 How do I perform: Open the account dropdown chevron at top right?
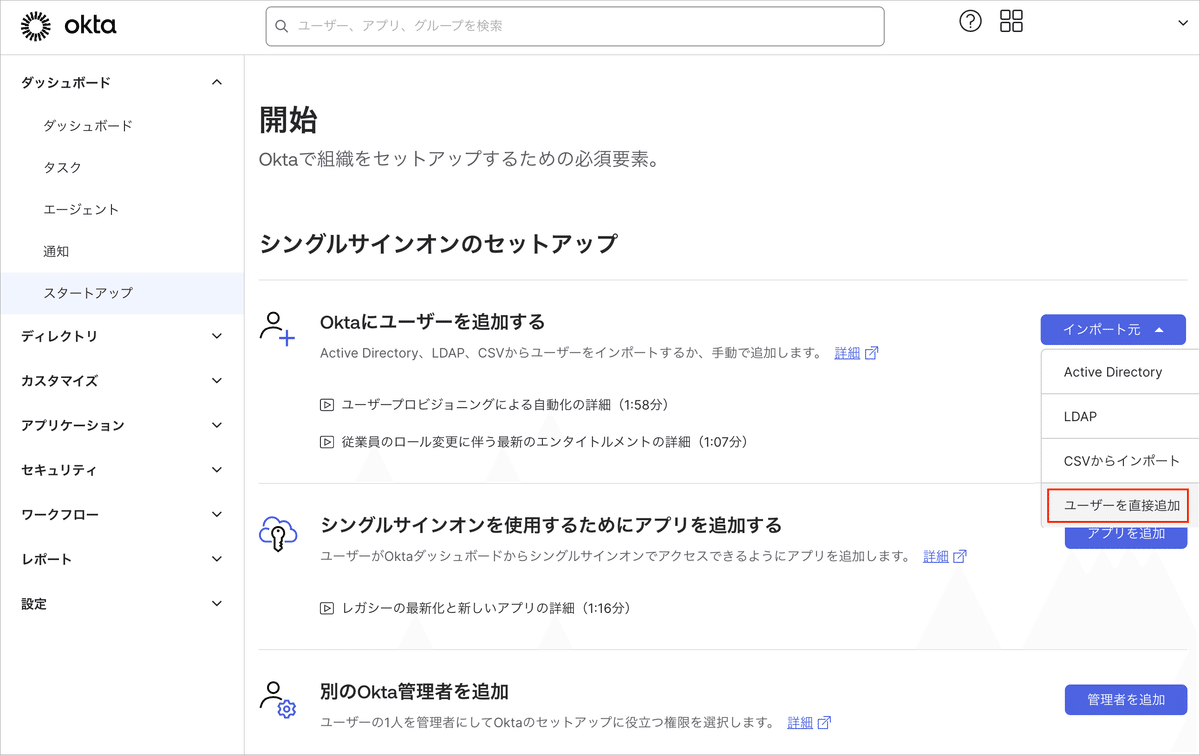pos(1183,24)
